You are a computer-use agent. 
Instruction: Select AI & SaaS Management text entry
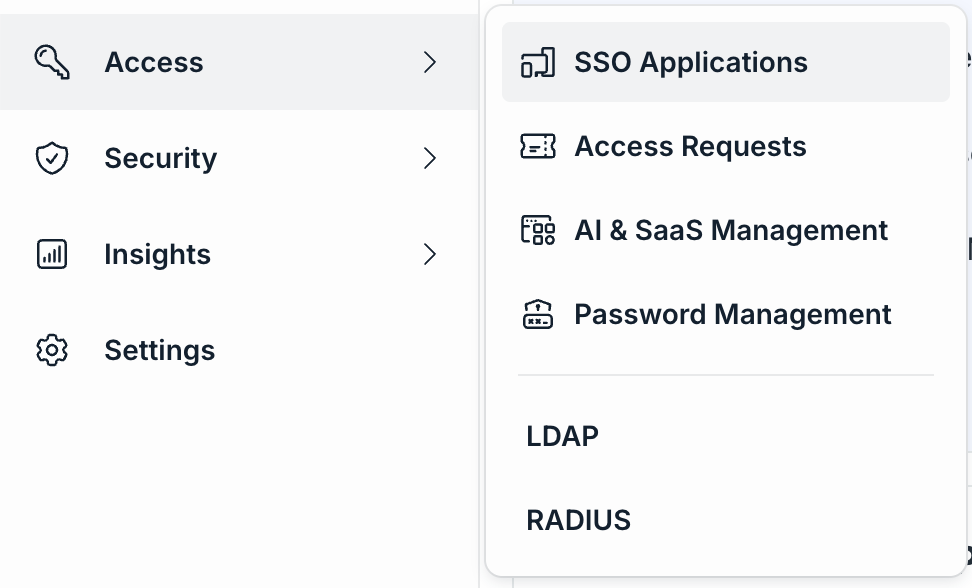pos(730,230)
